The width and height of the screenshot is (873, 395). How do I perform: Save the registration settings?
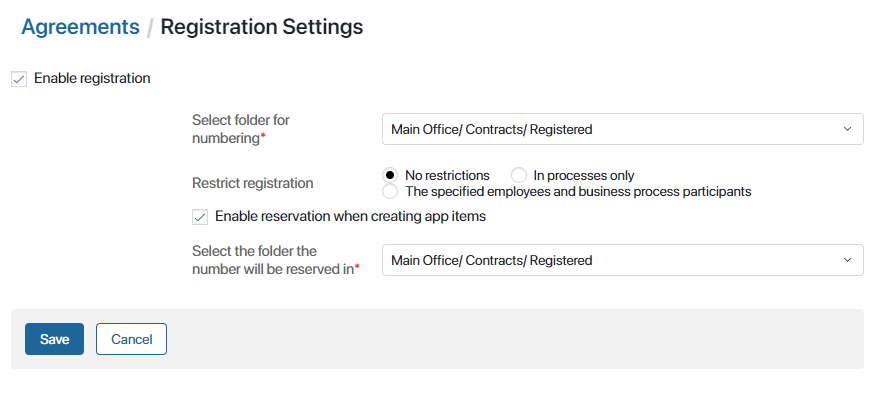click(55, 339)
